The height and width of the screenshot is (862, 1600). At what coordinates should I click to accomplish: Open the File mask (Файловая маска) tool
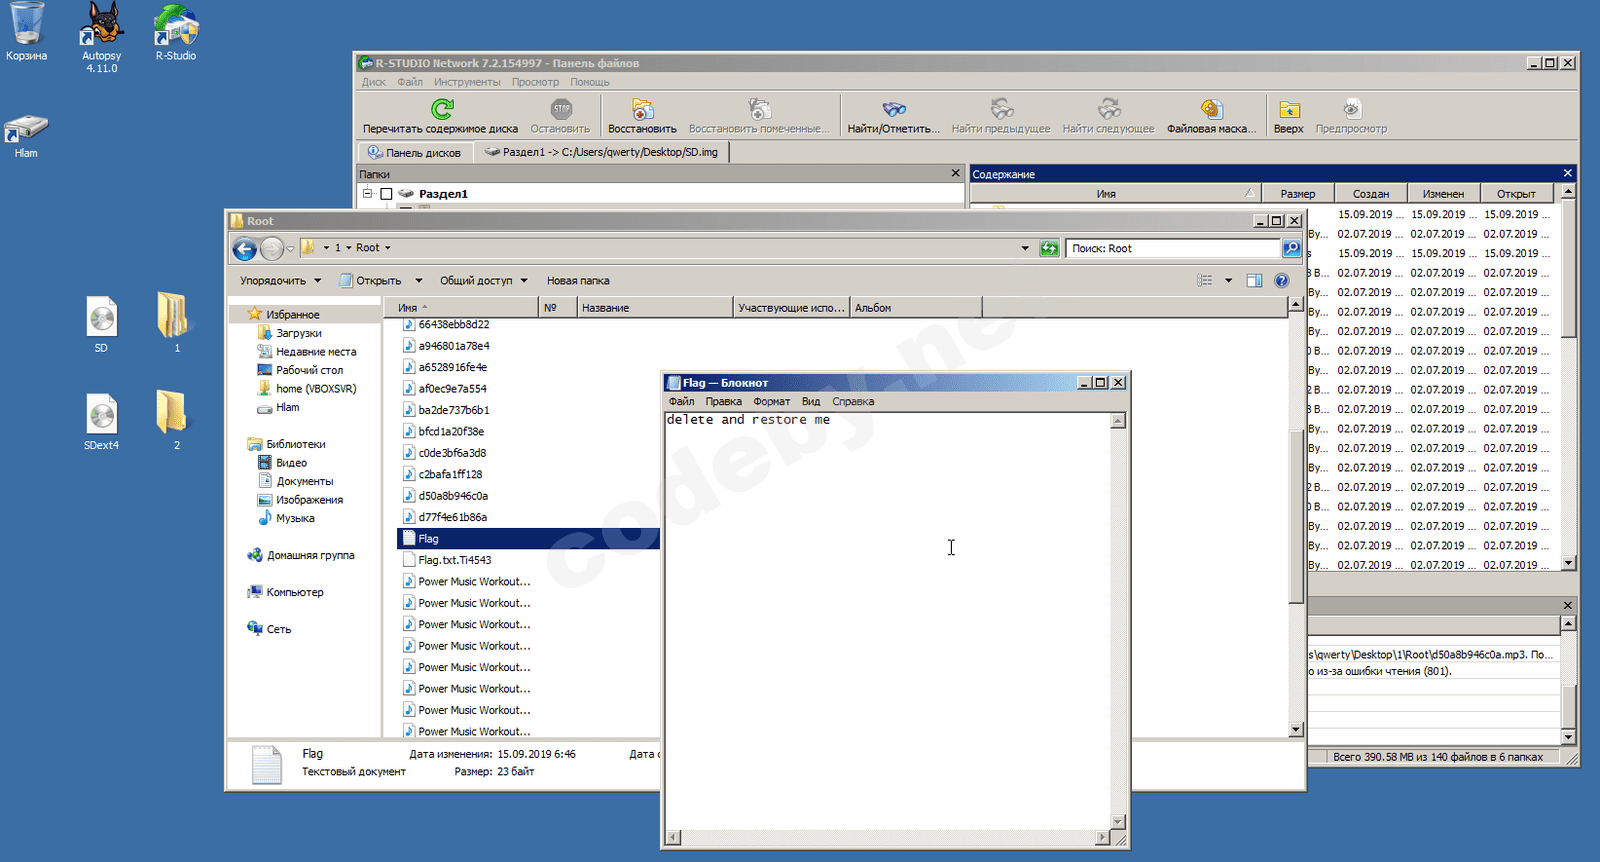[x=1211, y=110]
